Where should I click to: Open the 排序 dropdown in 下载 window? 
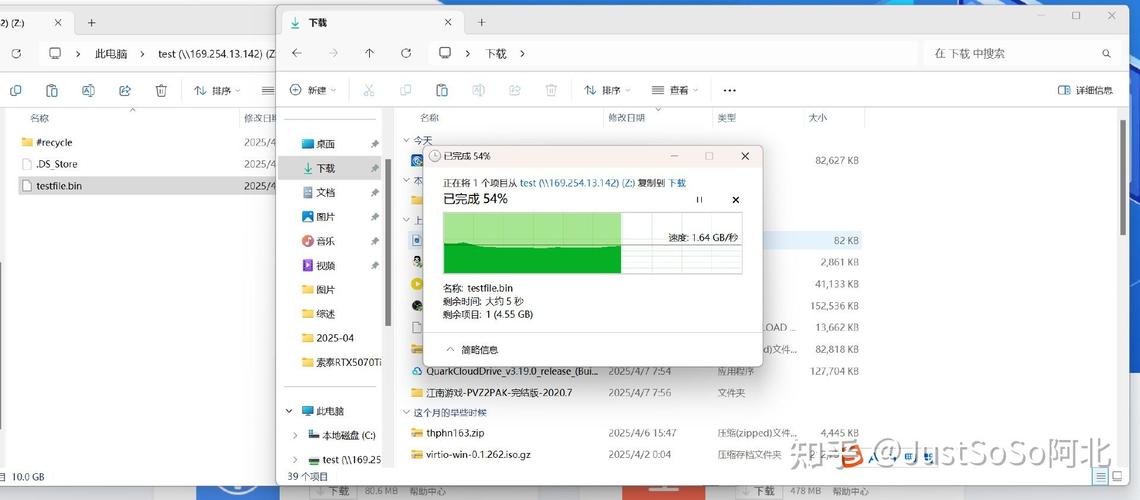[x=607, y=90]
